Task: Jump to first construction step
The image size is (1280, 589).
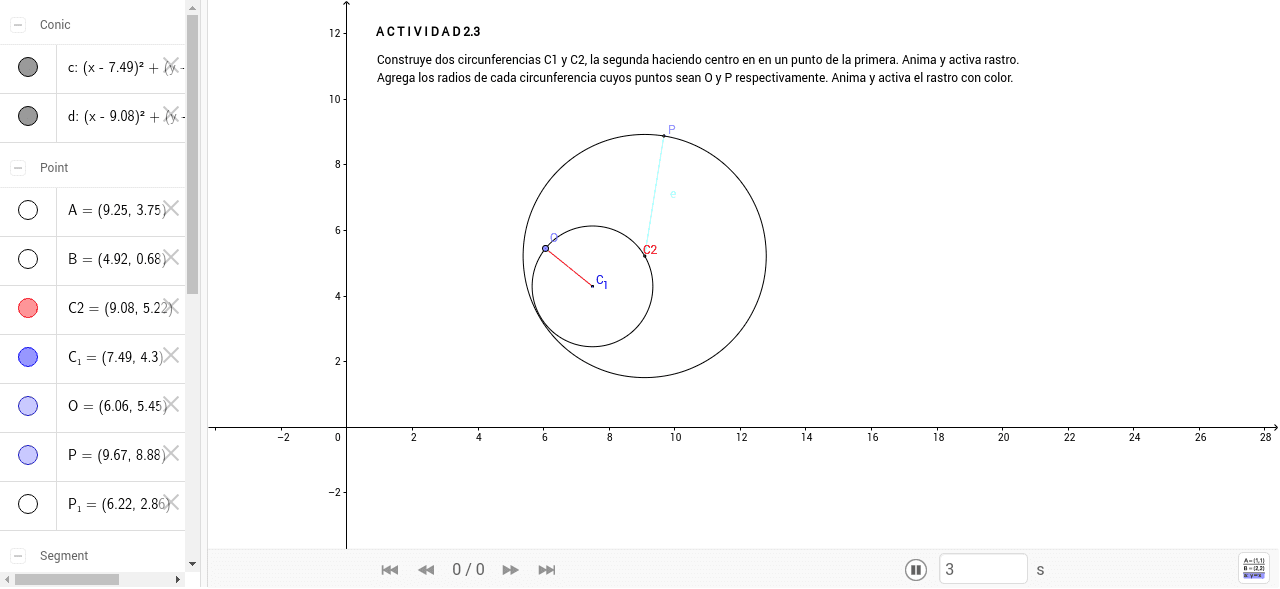Action: (x=390, y=570)
